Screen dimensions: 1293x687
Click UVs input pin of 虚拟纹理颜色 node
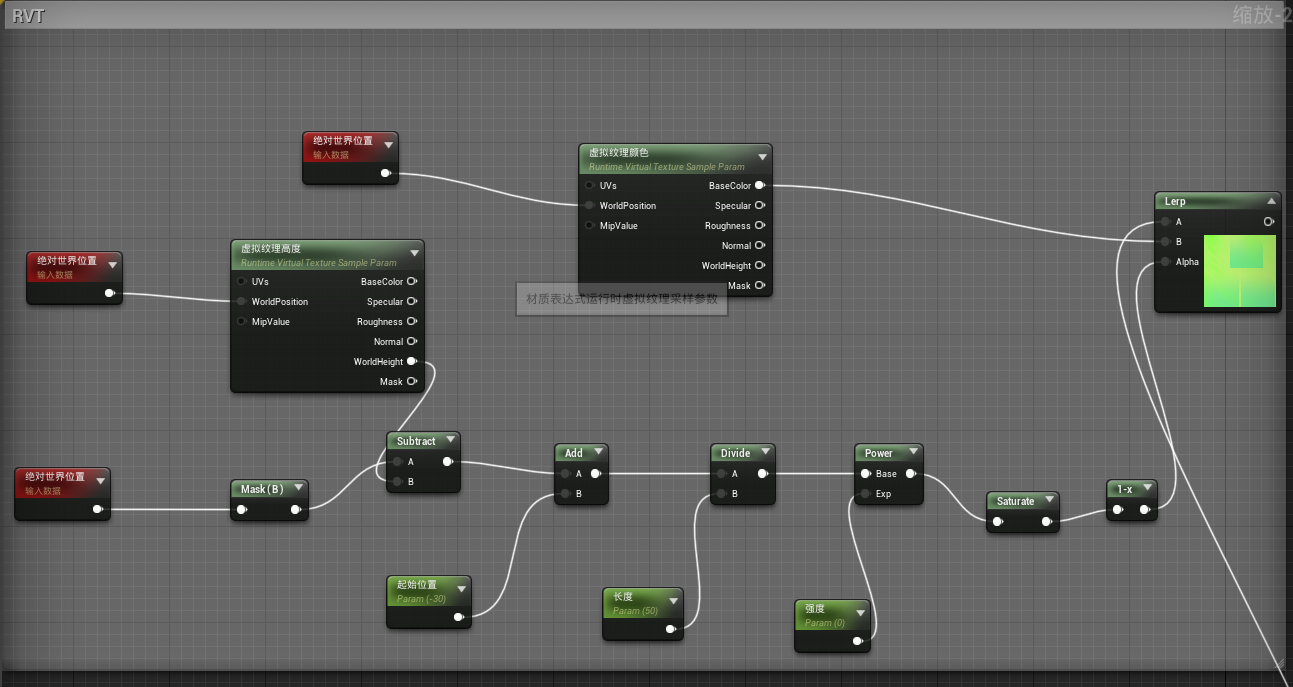[x=590, y=185]
